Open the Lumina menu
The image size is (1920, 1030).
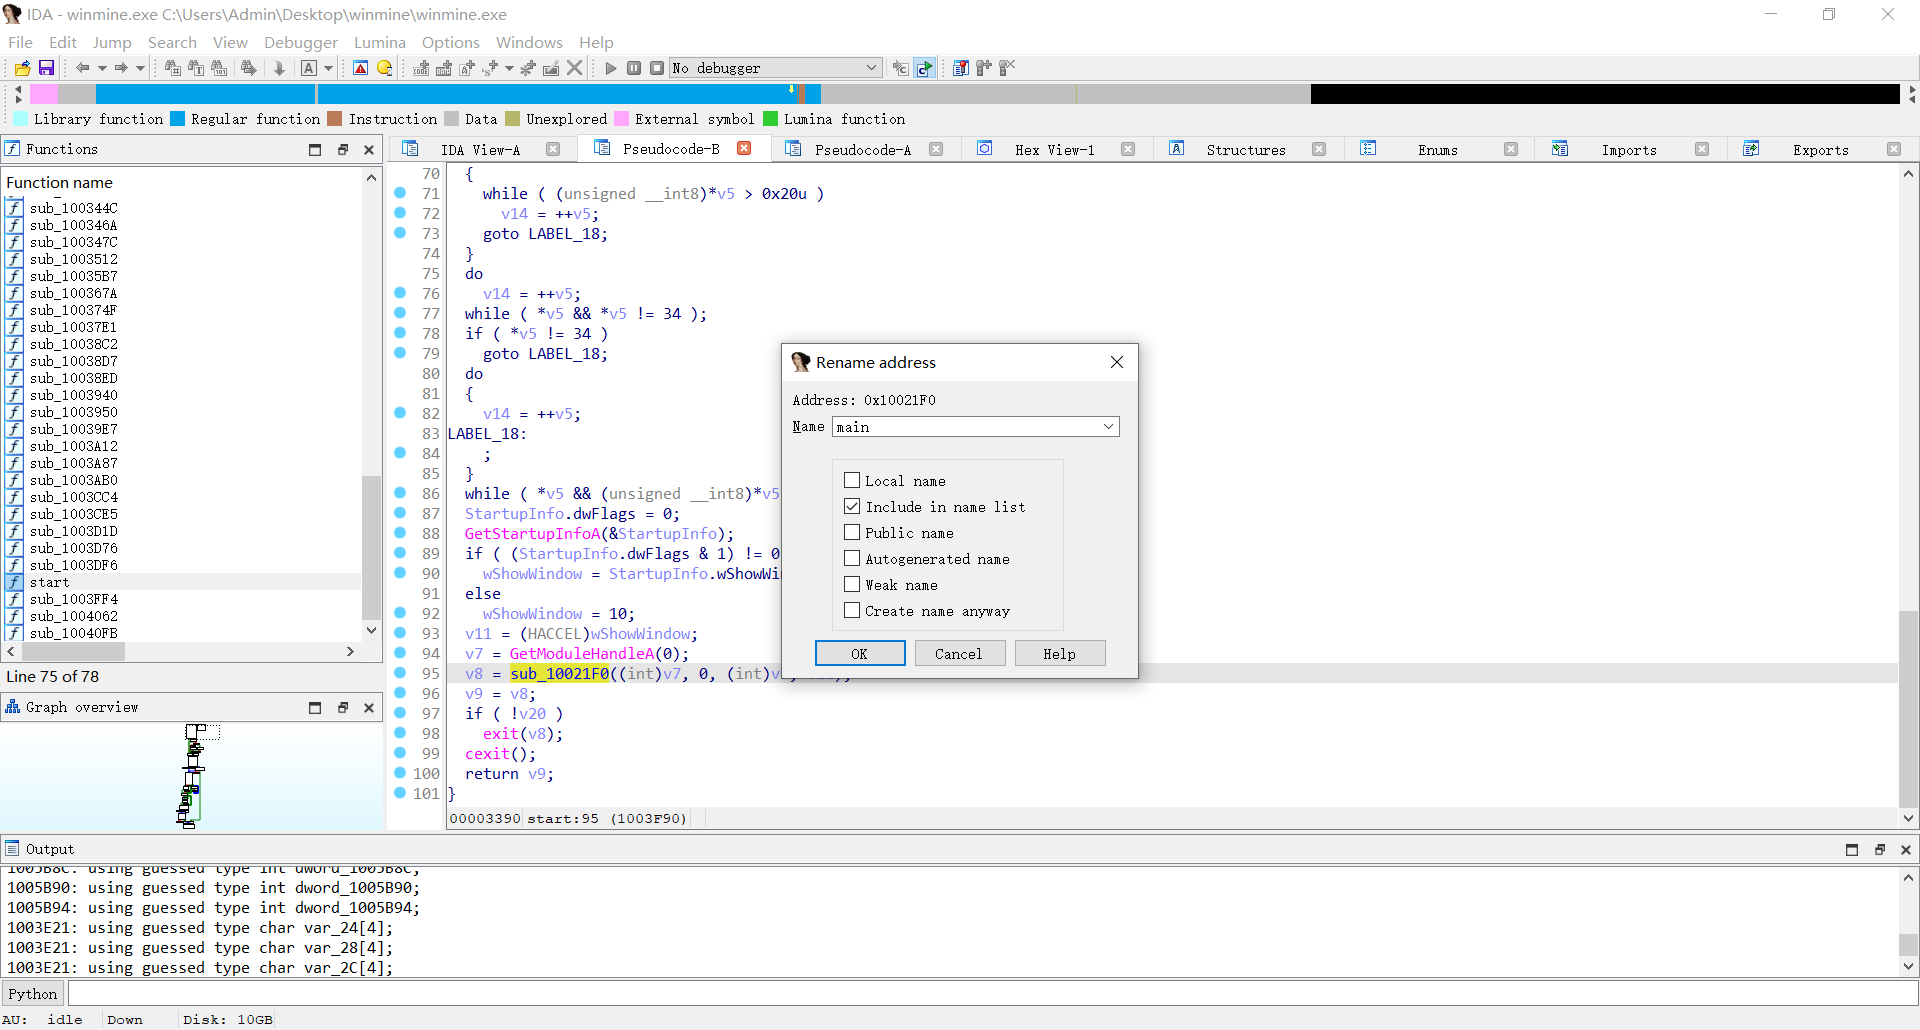click(380, 42)
